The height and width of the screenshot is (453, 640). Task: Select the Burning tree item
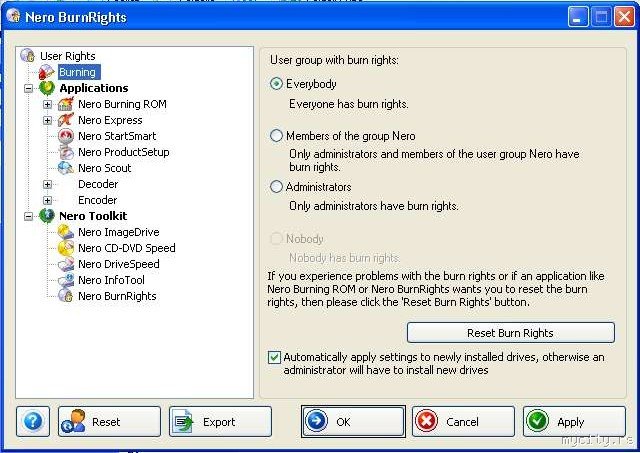[78, 72]
